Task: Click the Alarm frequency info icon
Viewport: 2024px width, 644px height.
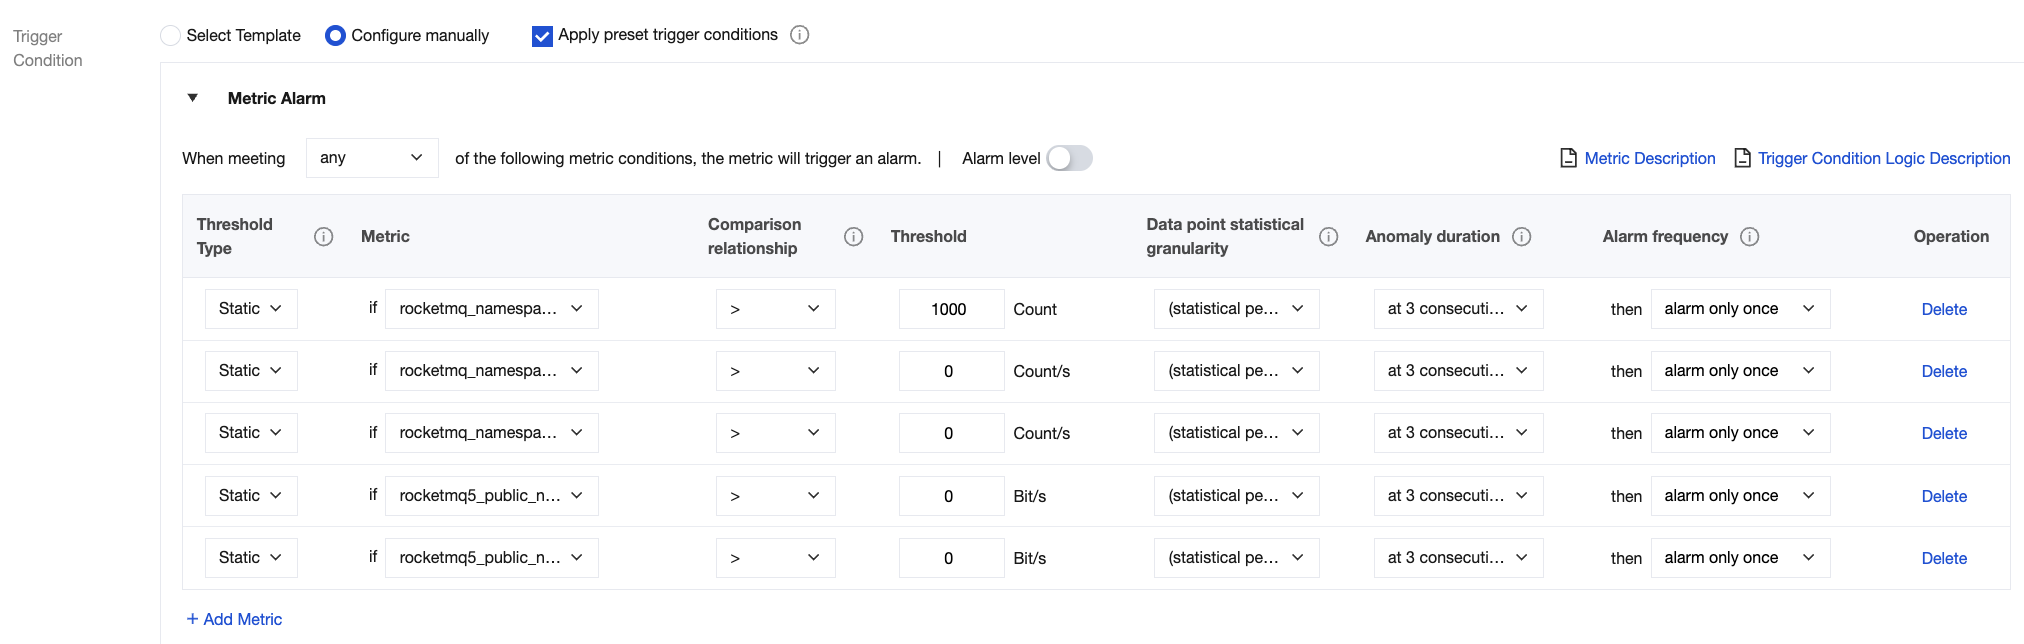Action: click(1749, 237)
